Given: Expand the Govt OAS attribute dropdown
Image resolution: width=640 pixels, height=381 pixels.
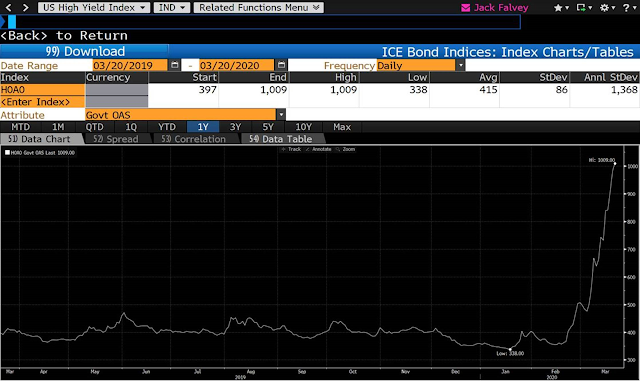Looking at the screenshot, I should point(281,115).
